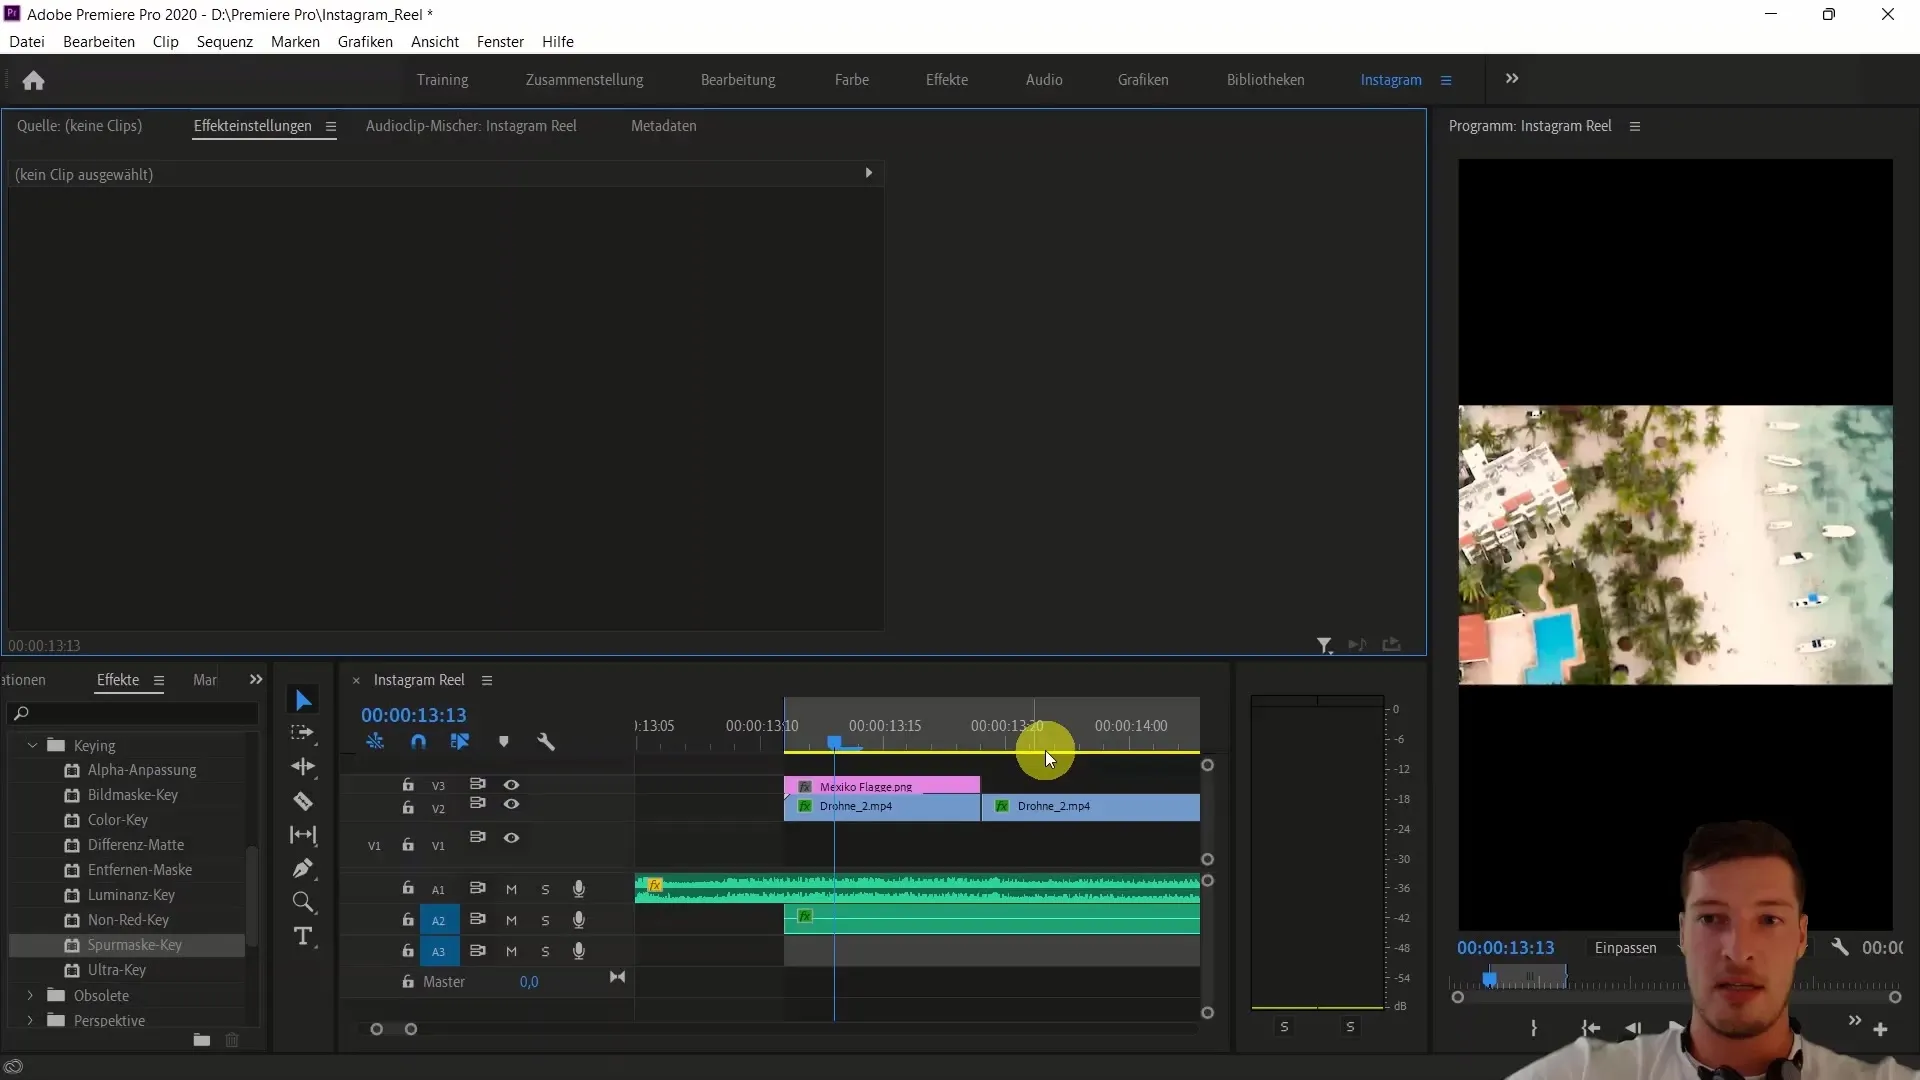Expand the Perspektive effects folder
The width and height of the screenshot is (1920, 1080).
point(30,1021)
